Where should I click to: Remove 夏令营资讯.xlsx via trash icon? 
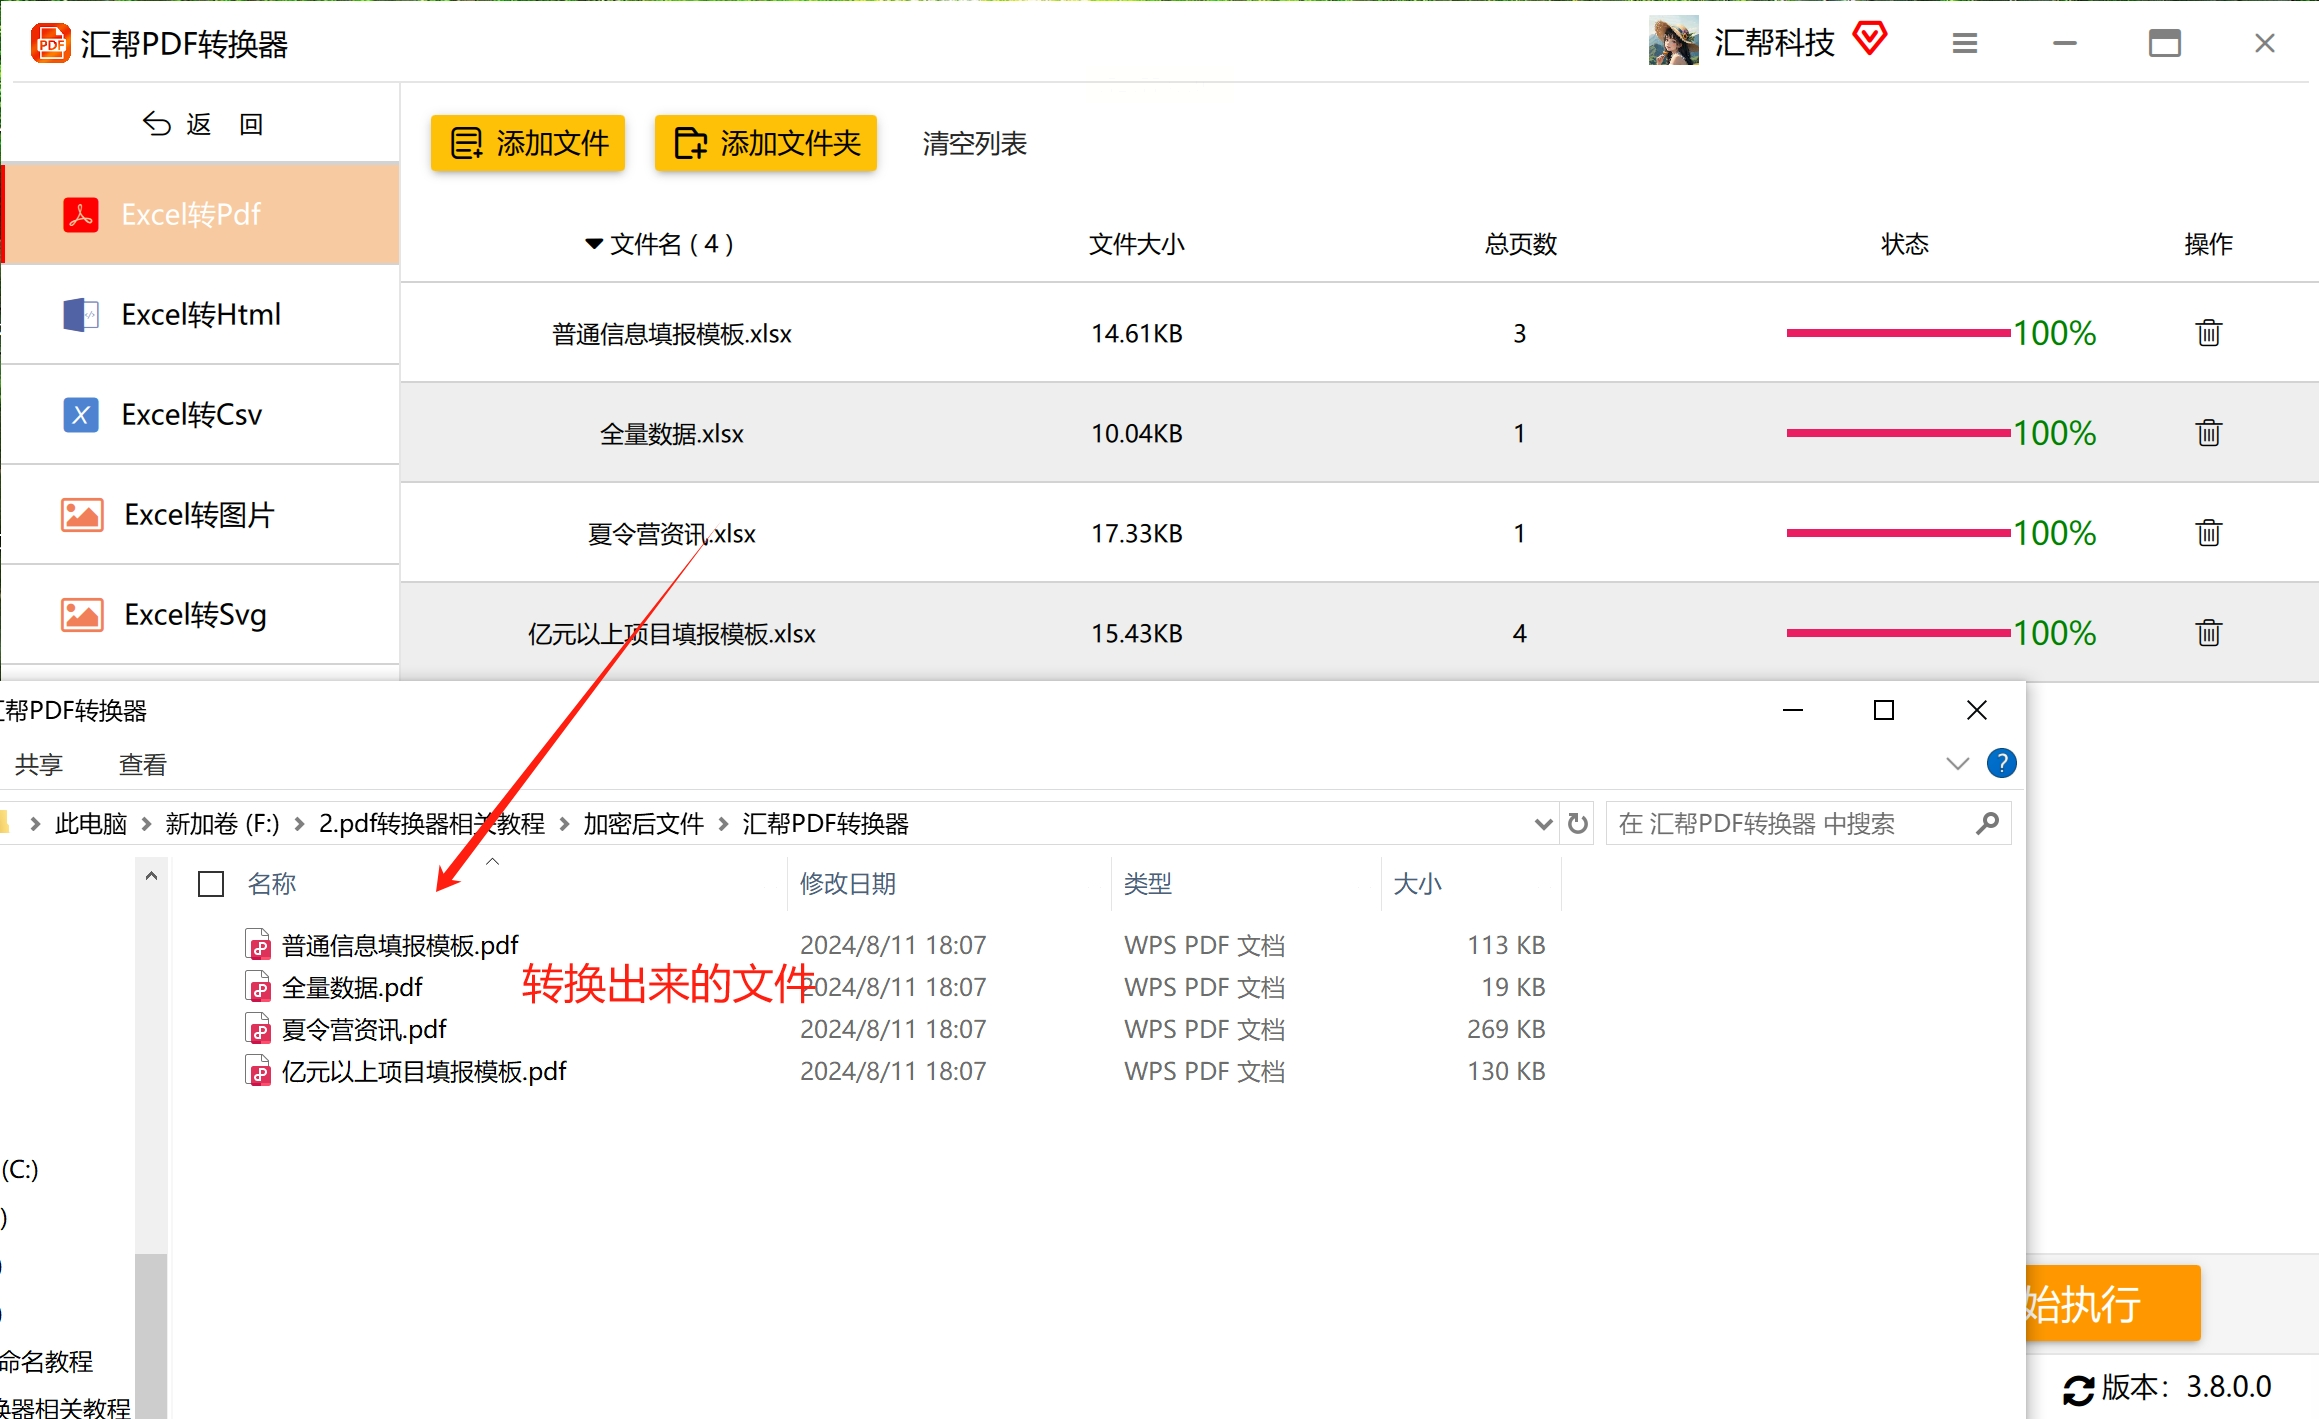[x=2208, y=533]
